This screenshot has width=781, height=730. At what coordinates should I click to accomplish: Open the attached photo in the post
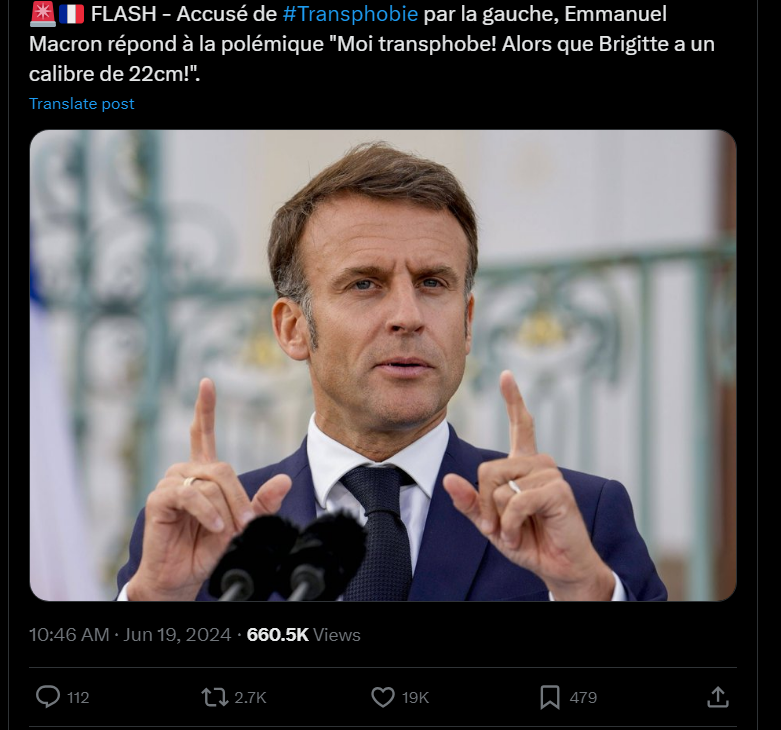(383, 365)
